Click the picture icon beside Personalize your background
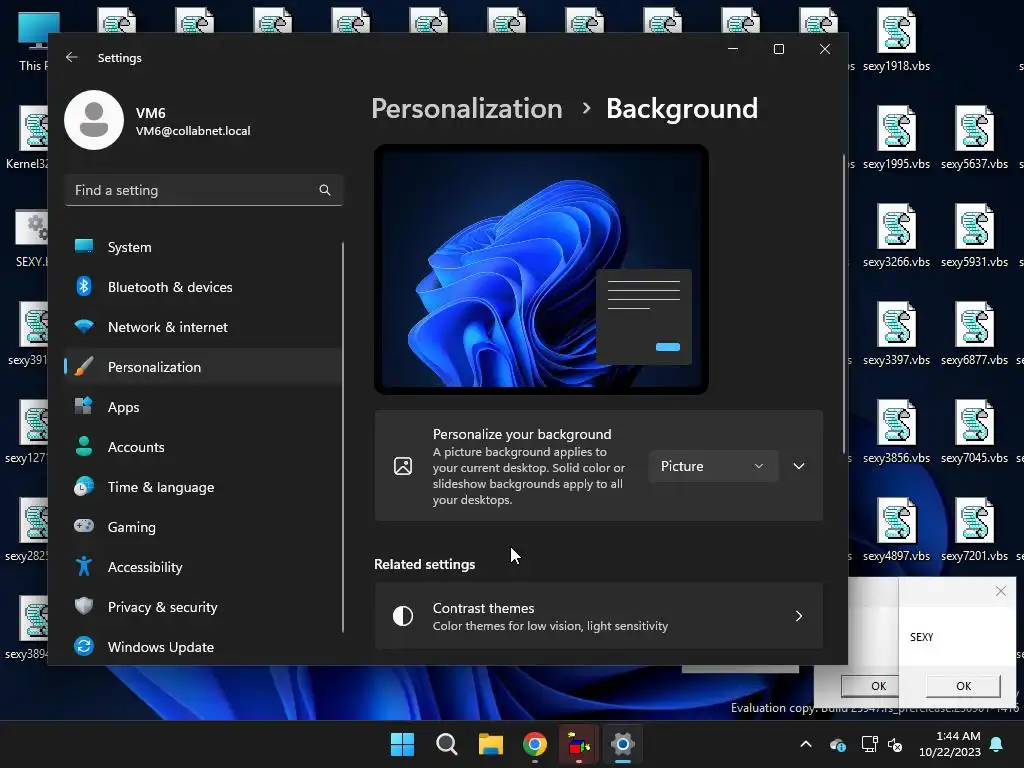Image resolution: width=1024 pixels, height=768 pixels. (403, 466)
